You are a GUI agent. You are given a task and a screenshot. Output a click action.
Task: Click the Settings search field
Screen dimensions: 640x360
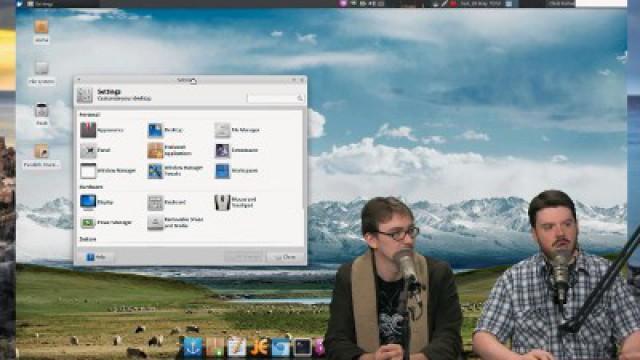[x=275, y=98]
